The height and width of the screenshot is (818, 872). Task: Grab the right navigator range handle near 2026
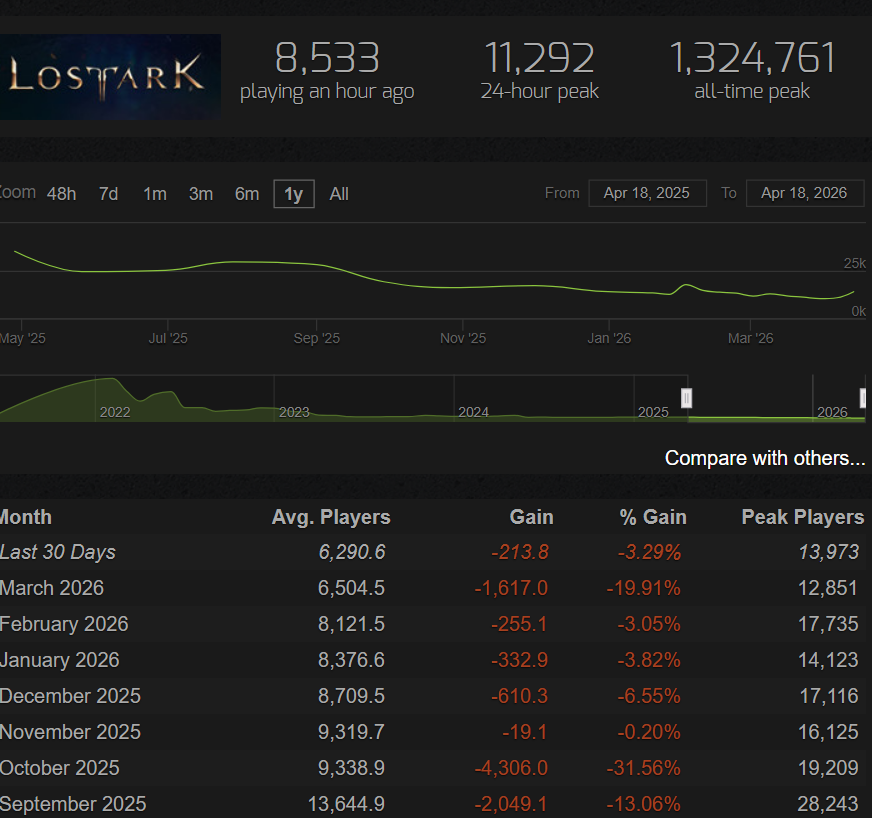pyautogui.click(x=864, y=398)
